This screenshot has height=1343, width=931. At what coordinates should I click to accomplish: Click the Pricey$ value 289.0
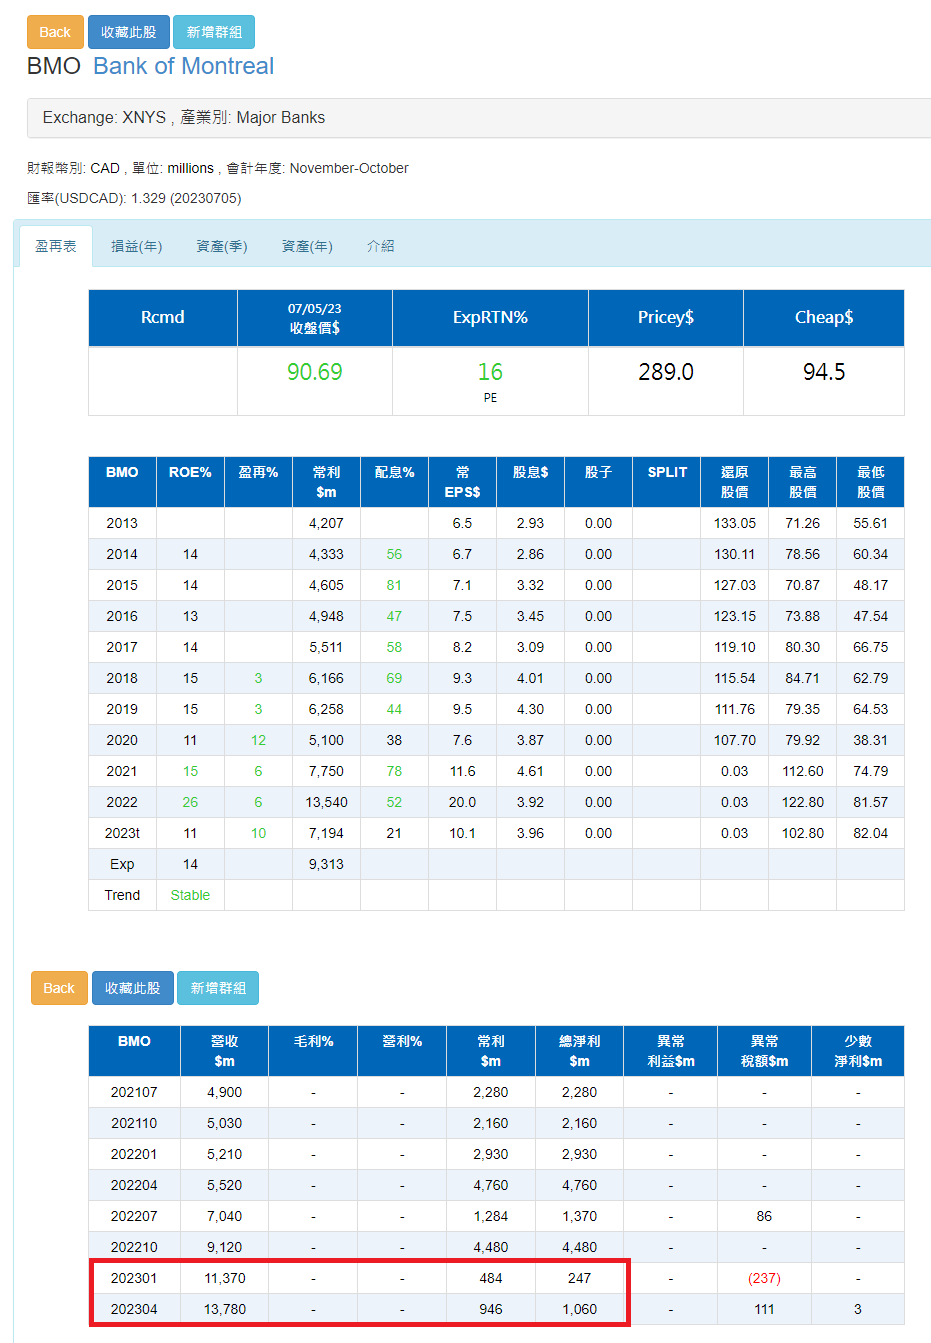[666, 372]
